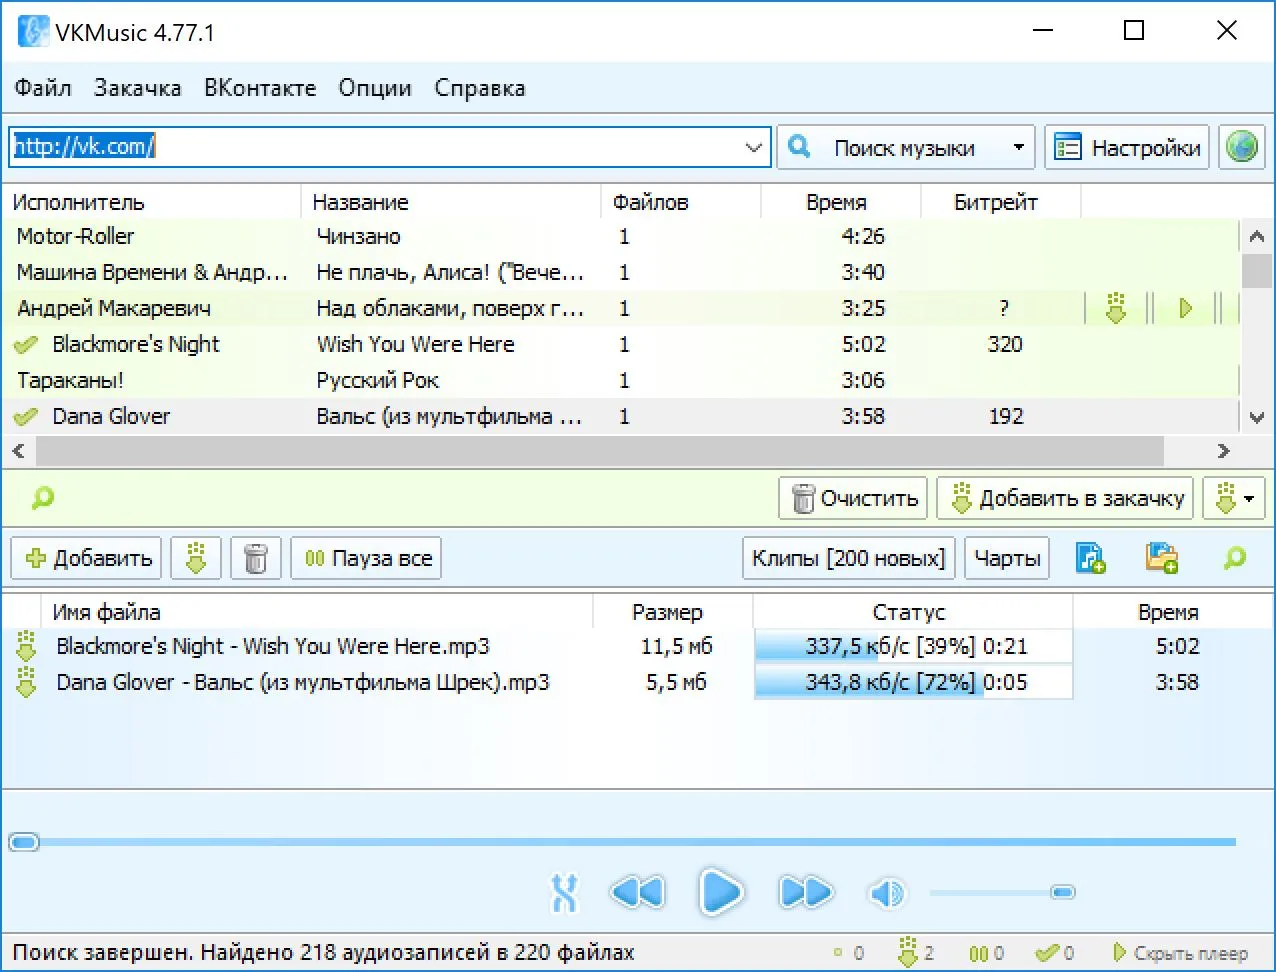Expand the URL address dropdown arrow
This screenshot has height=972, width=1276.
(x=754, y=147)
